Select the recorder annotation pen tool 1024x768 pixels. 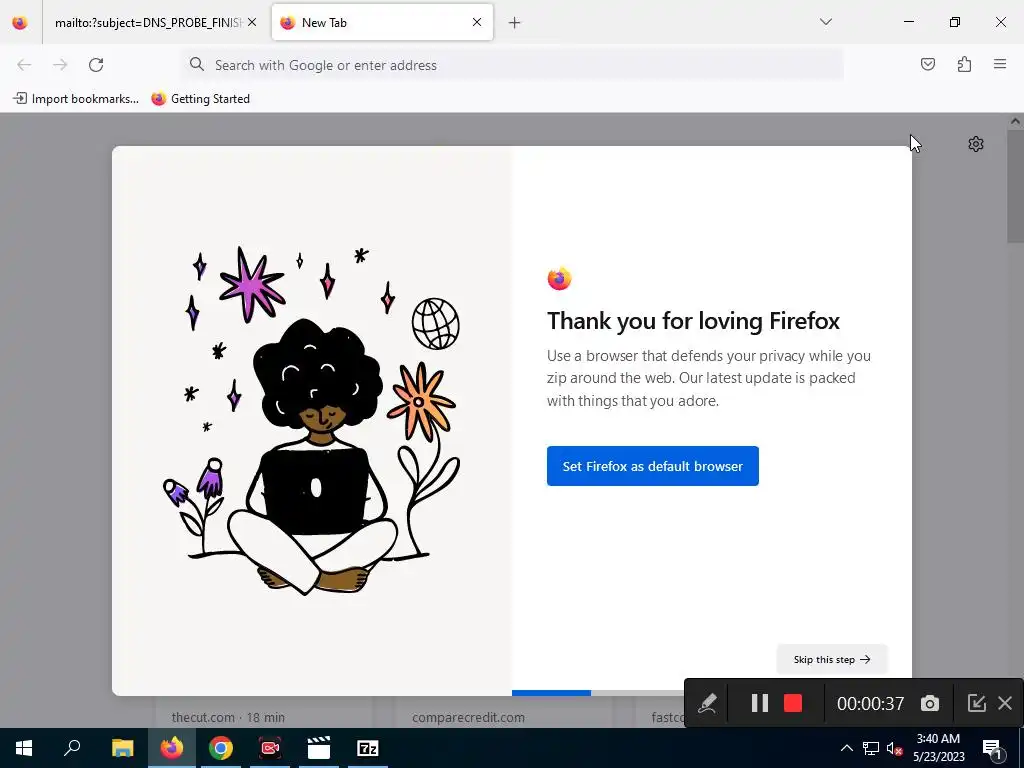click(707, 703)
